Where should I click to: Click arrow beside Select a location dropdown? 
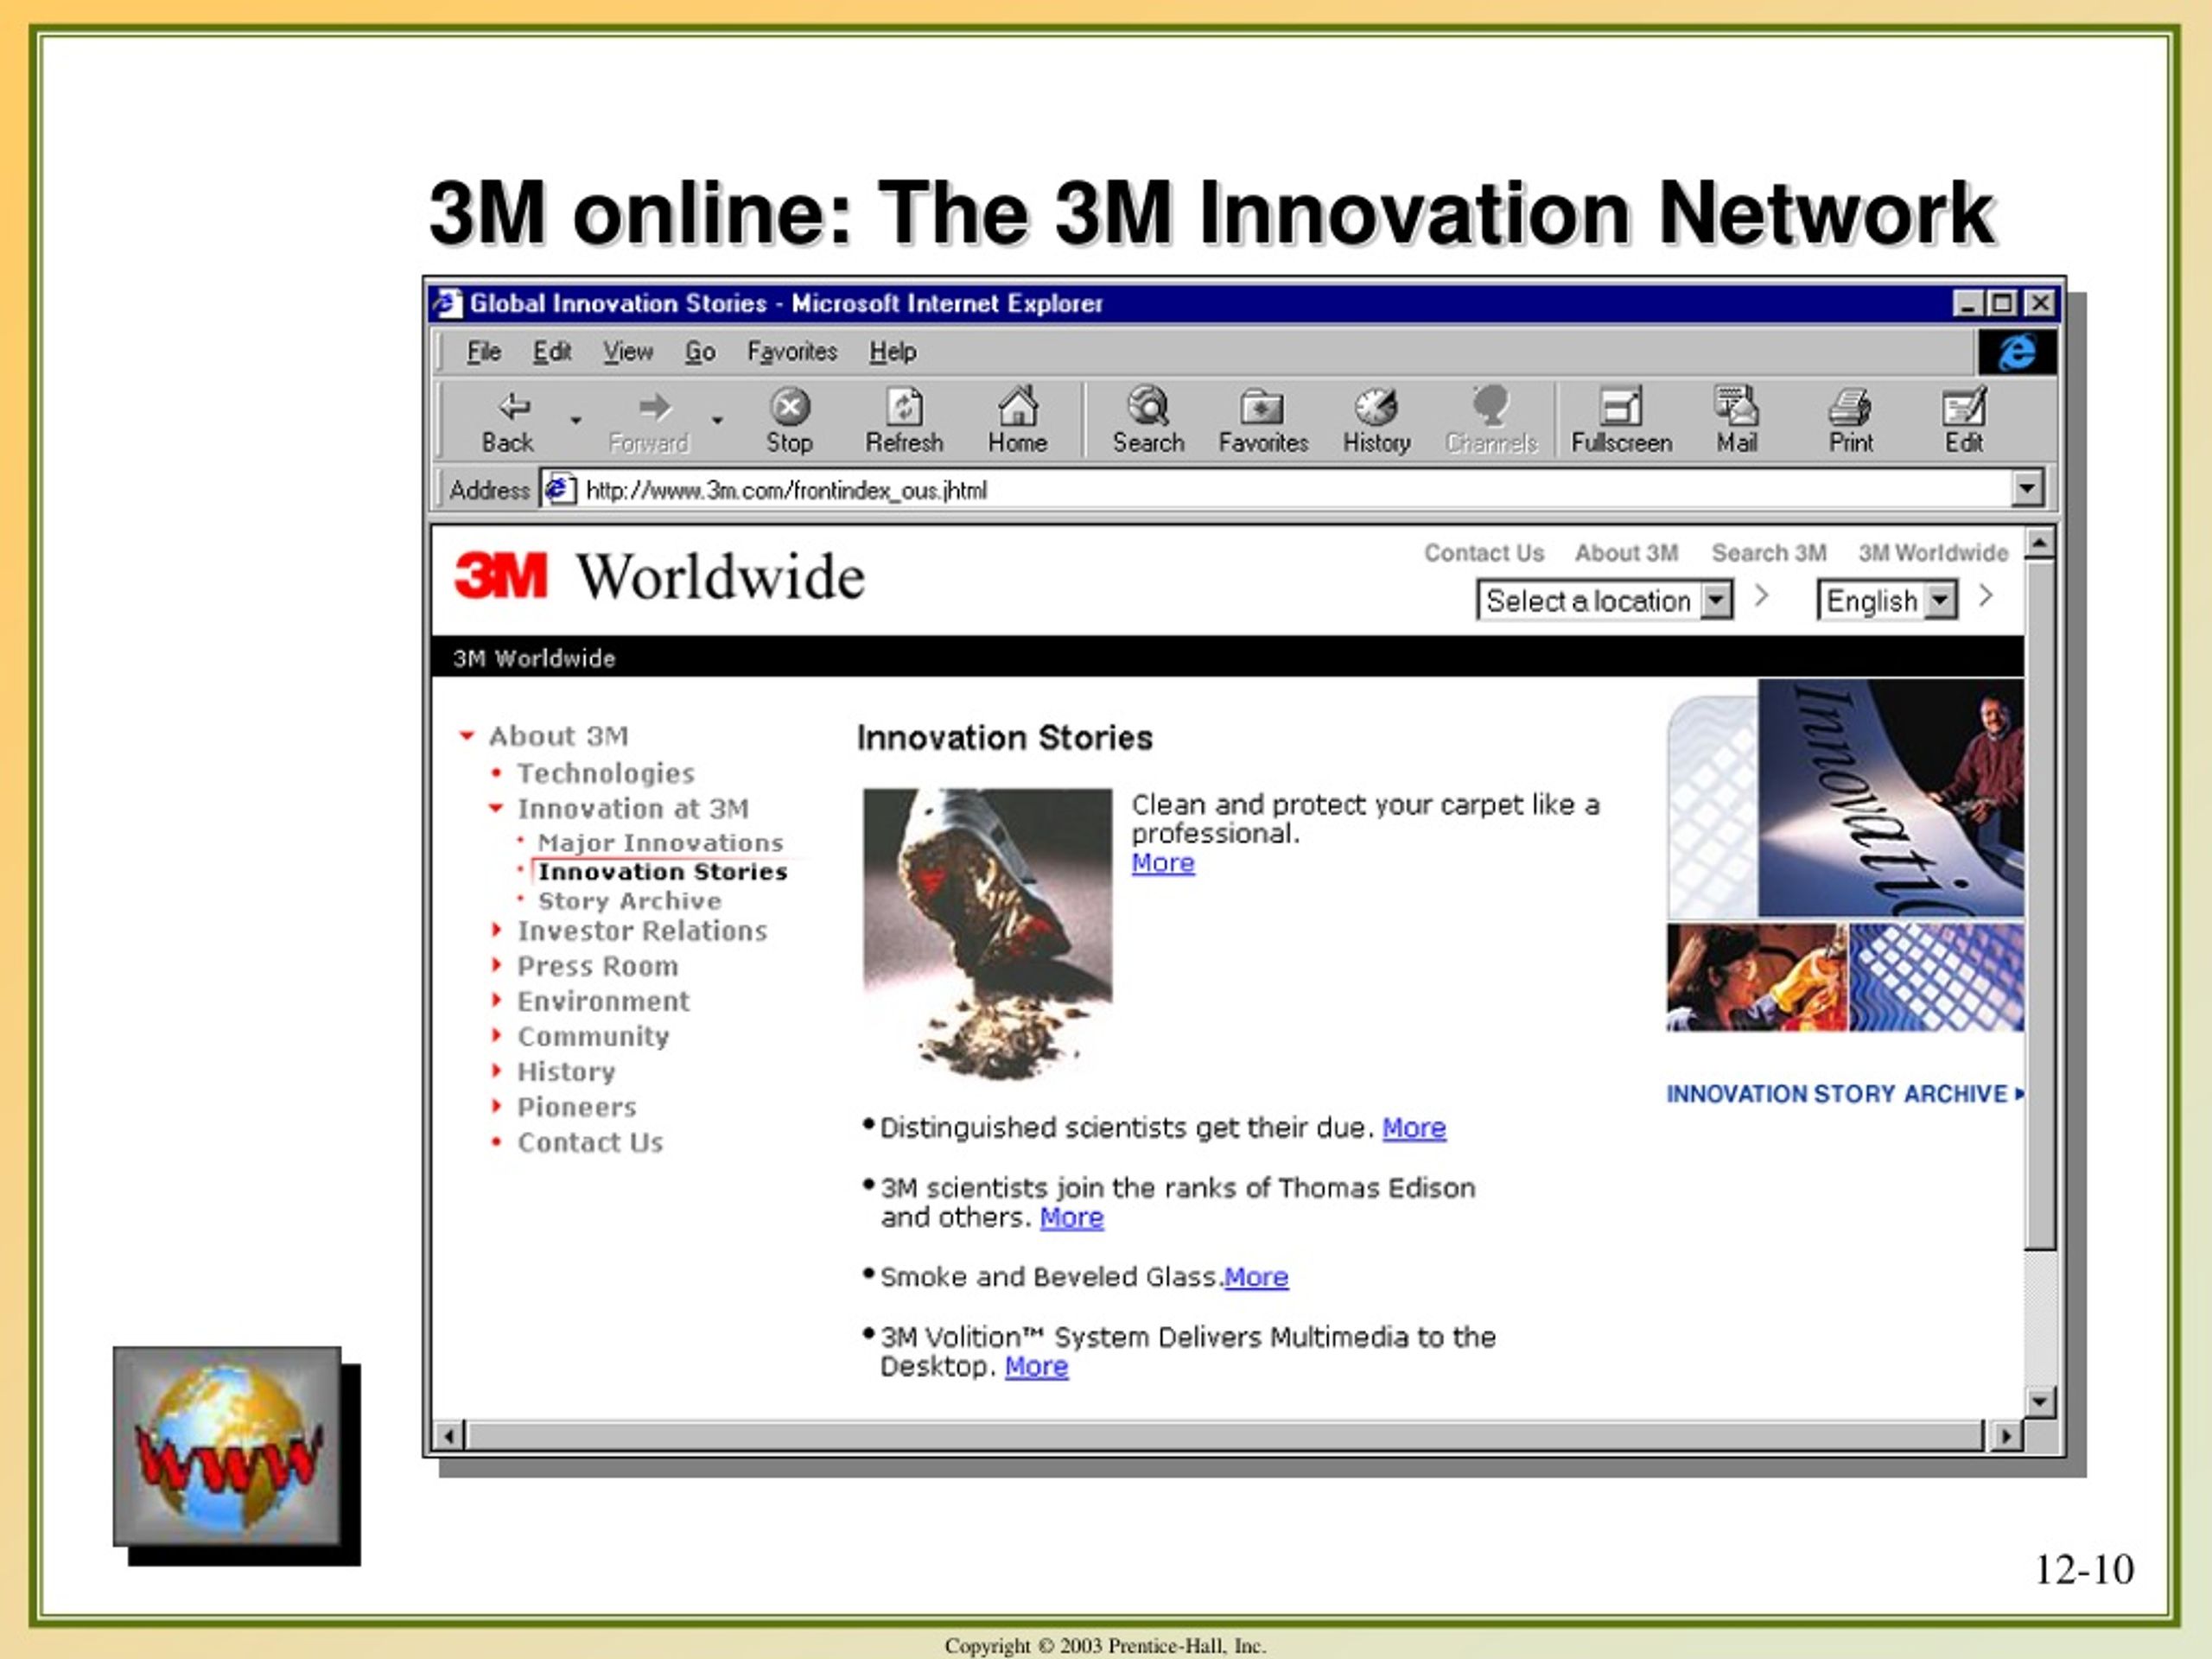pos(1762,597)
